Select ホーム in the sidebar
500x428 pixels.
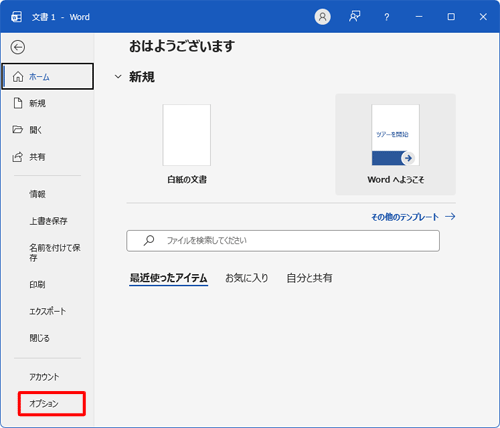point(48,77)
